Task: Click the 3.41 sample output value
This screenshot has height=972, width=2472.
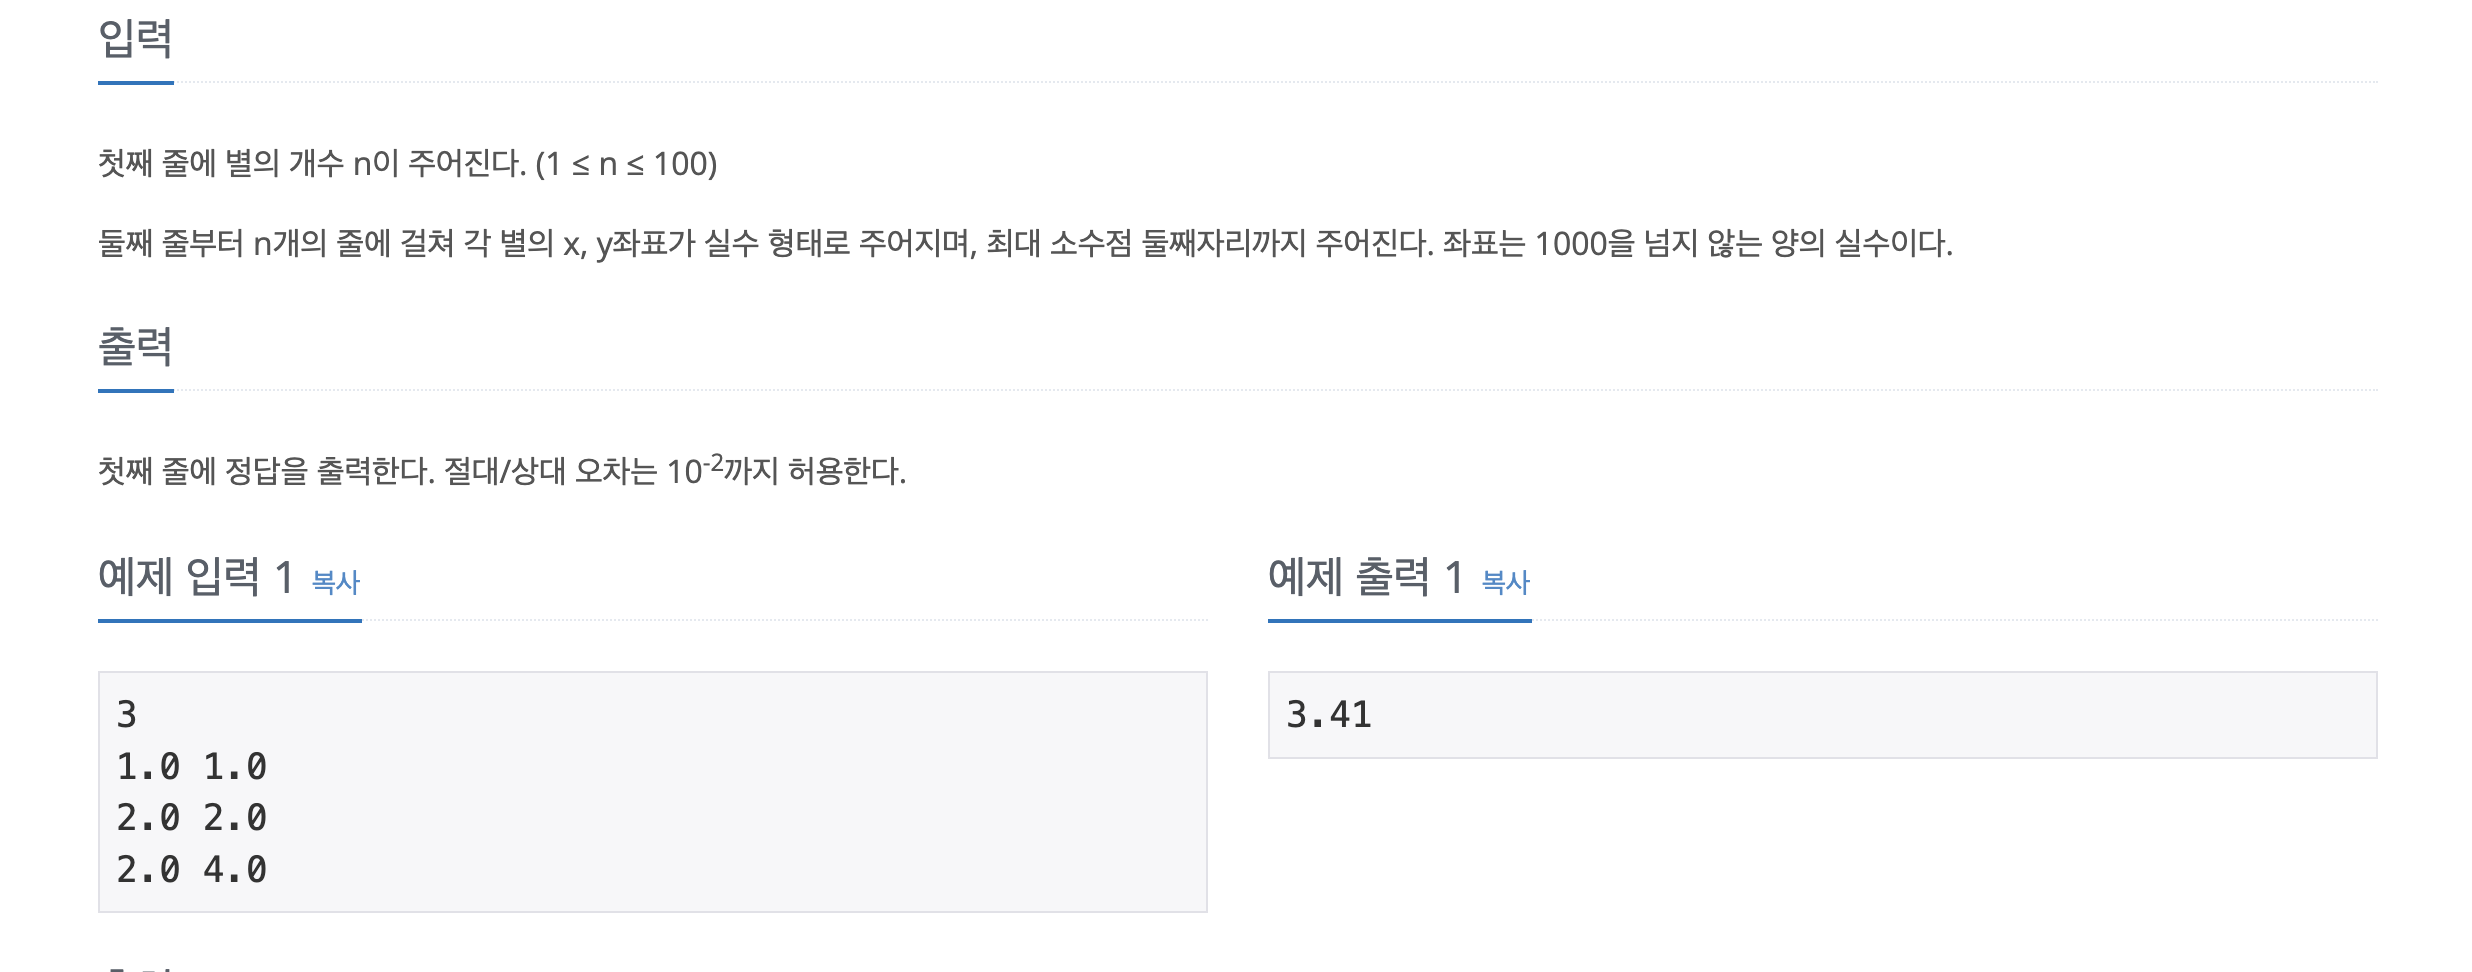Action: pyautogui.click(x=1329, y=715)
